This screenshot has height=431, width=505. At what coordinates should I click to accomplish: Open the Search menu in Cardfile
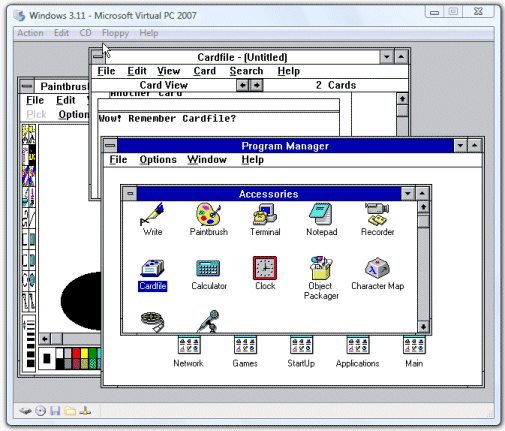[246, 71]
